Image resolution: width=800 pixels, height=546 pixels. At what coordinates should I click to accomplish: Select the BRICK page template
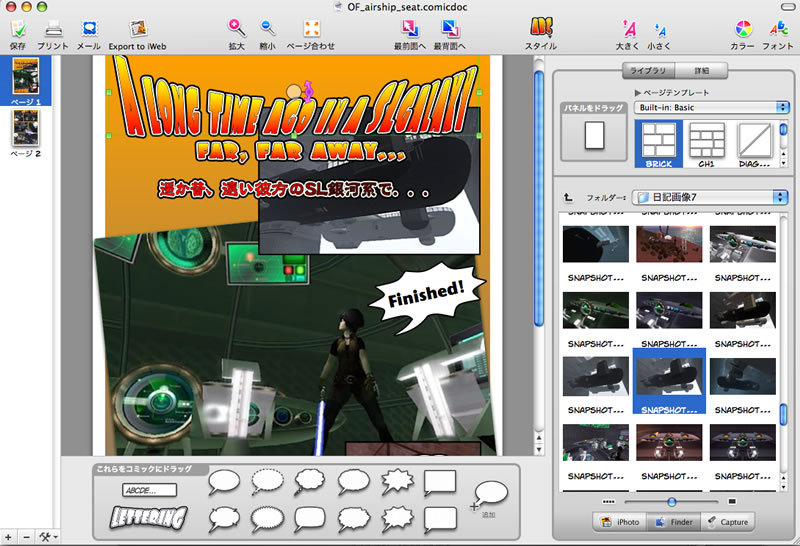coord(659,144)
